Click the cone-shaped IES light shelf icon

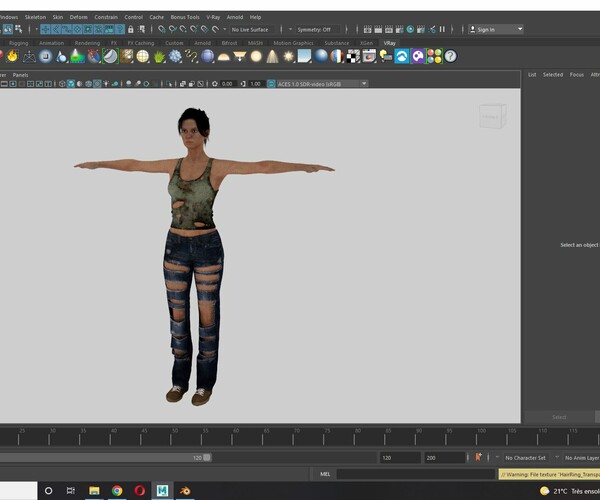[272, 56]
